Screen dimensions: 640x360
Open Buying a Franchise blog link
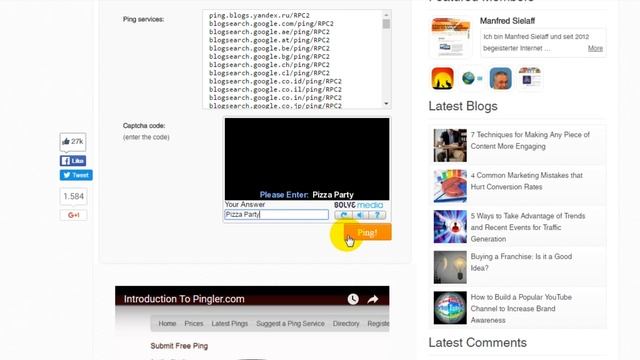(521, 262)
